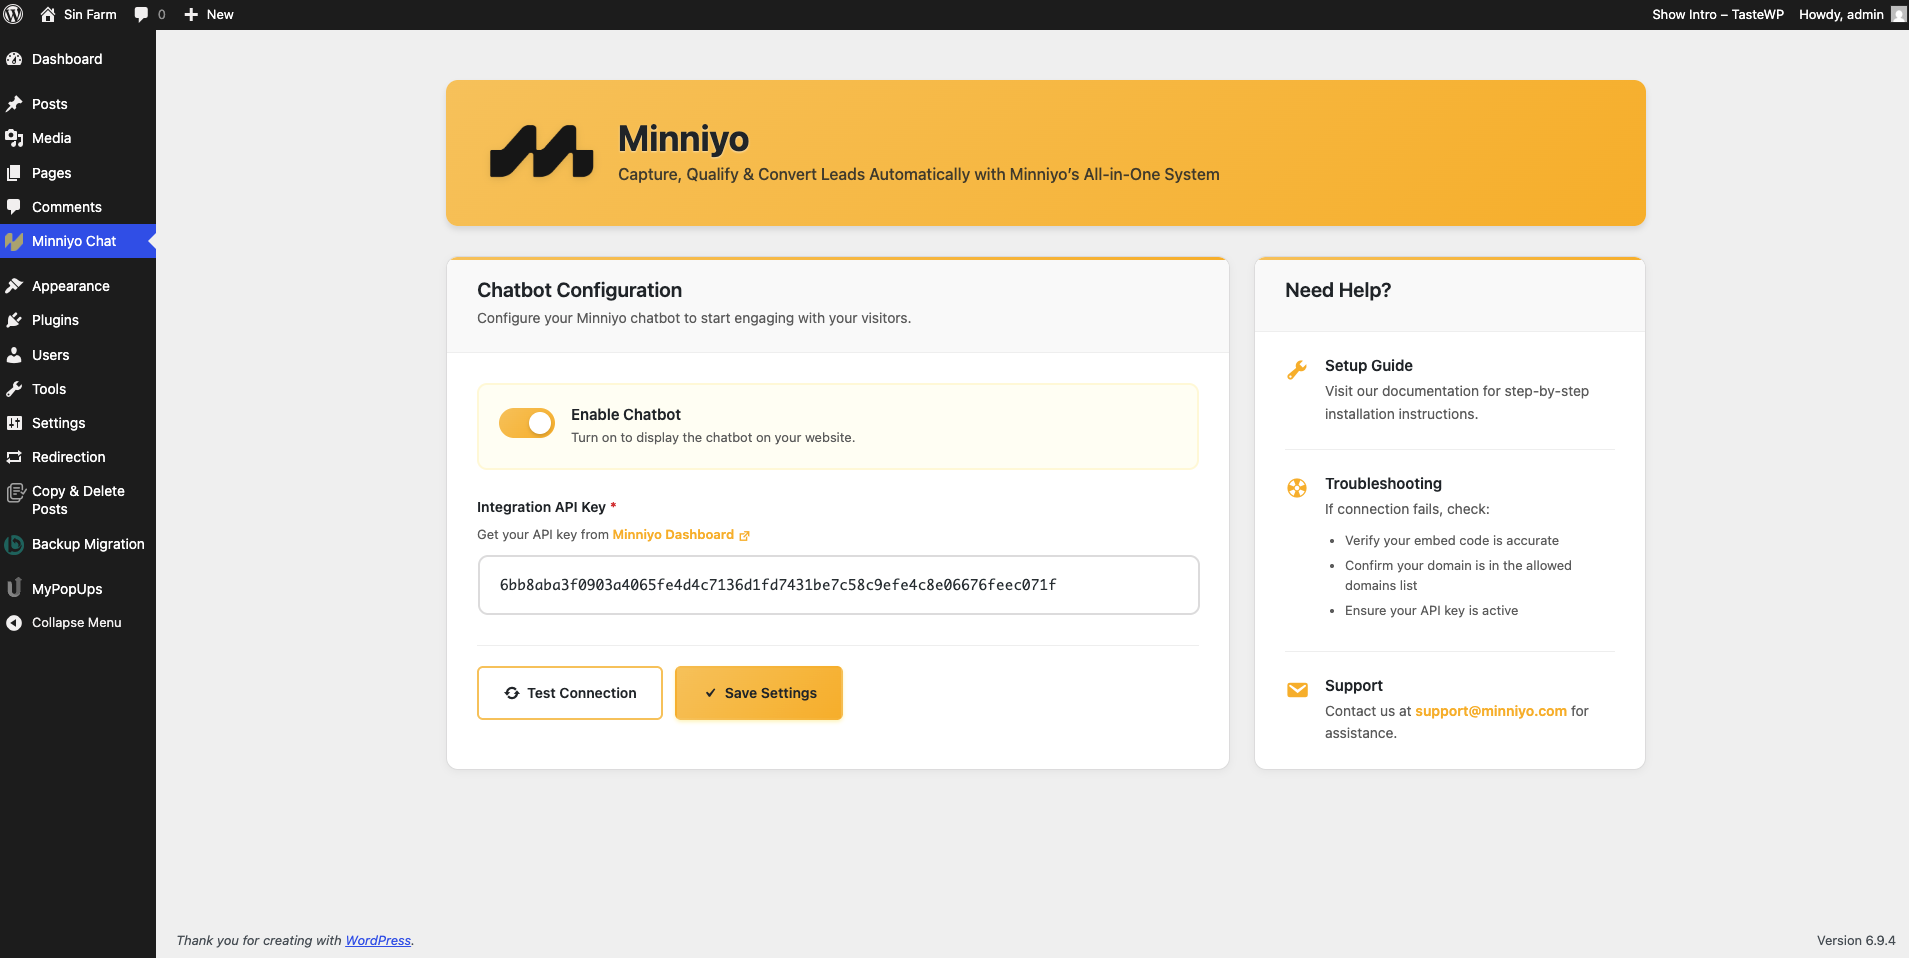Click the support@minniyo.com email link
This screenshot has height=958, width=1909.
click(x=1491, y=711)
